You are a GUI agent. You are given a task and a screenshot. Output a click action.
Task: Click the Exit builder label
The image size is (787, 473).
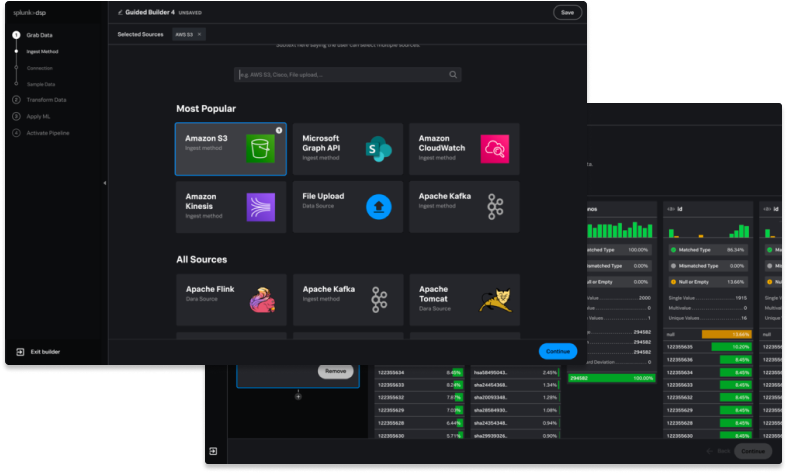click(x=45, y=352)
